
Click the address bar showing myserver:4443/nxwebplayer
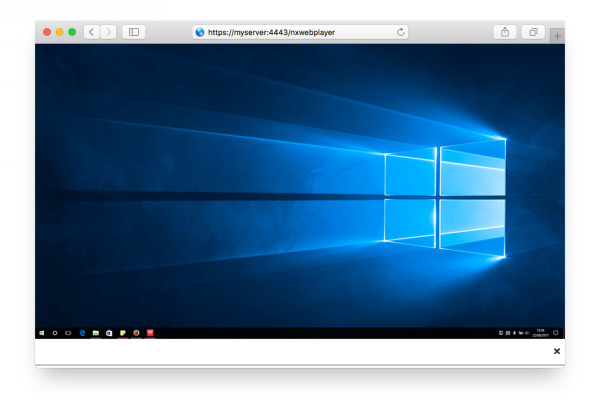pos(300,32)
